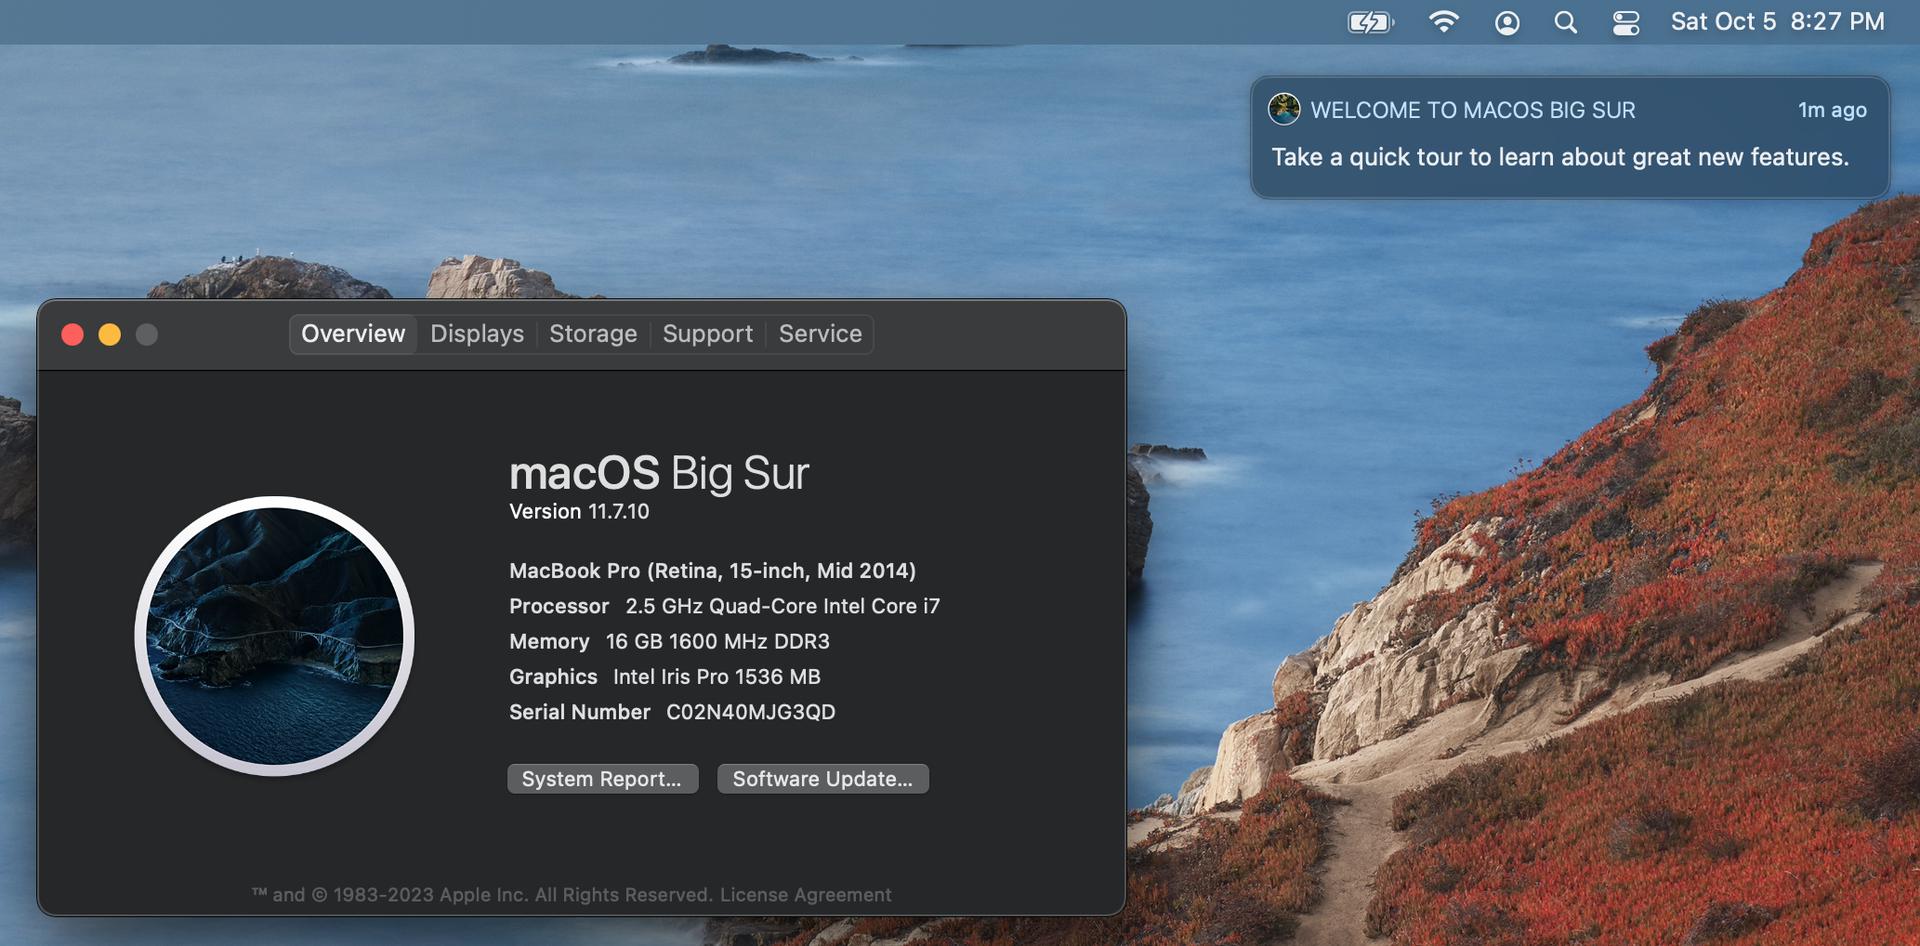
Task: Click the 16 GB 1600 MHz DDR3 value
Action: 718,641
